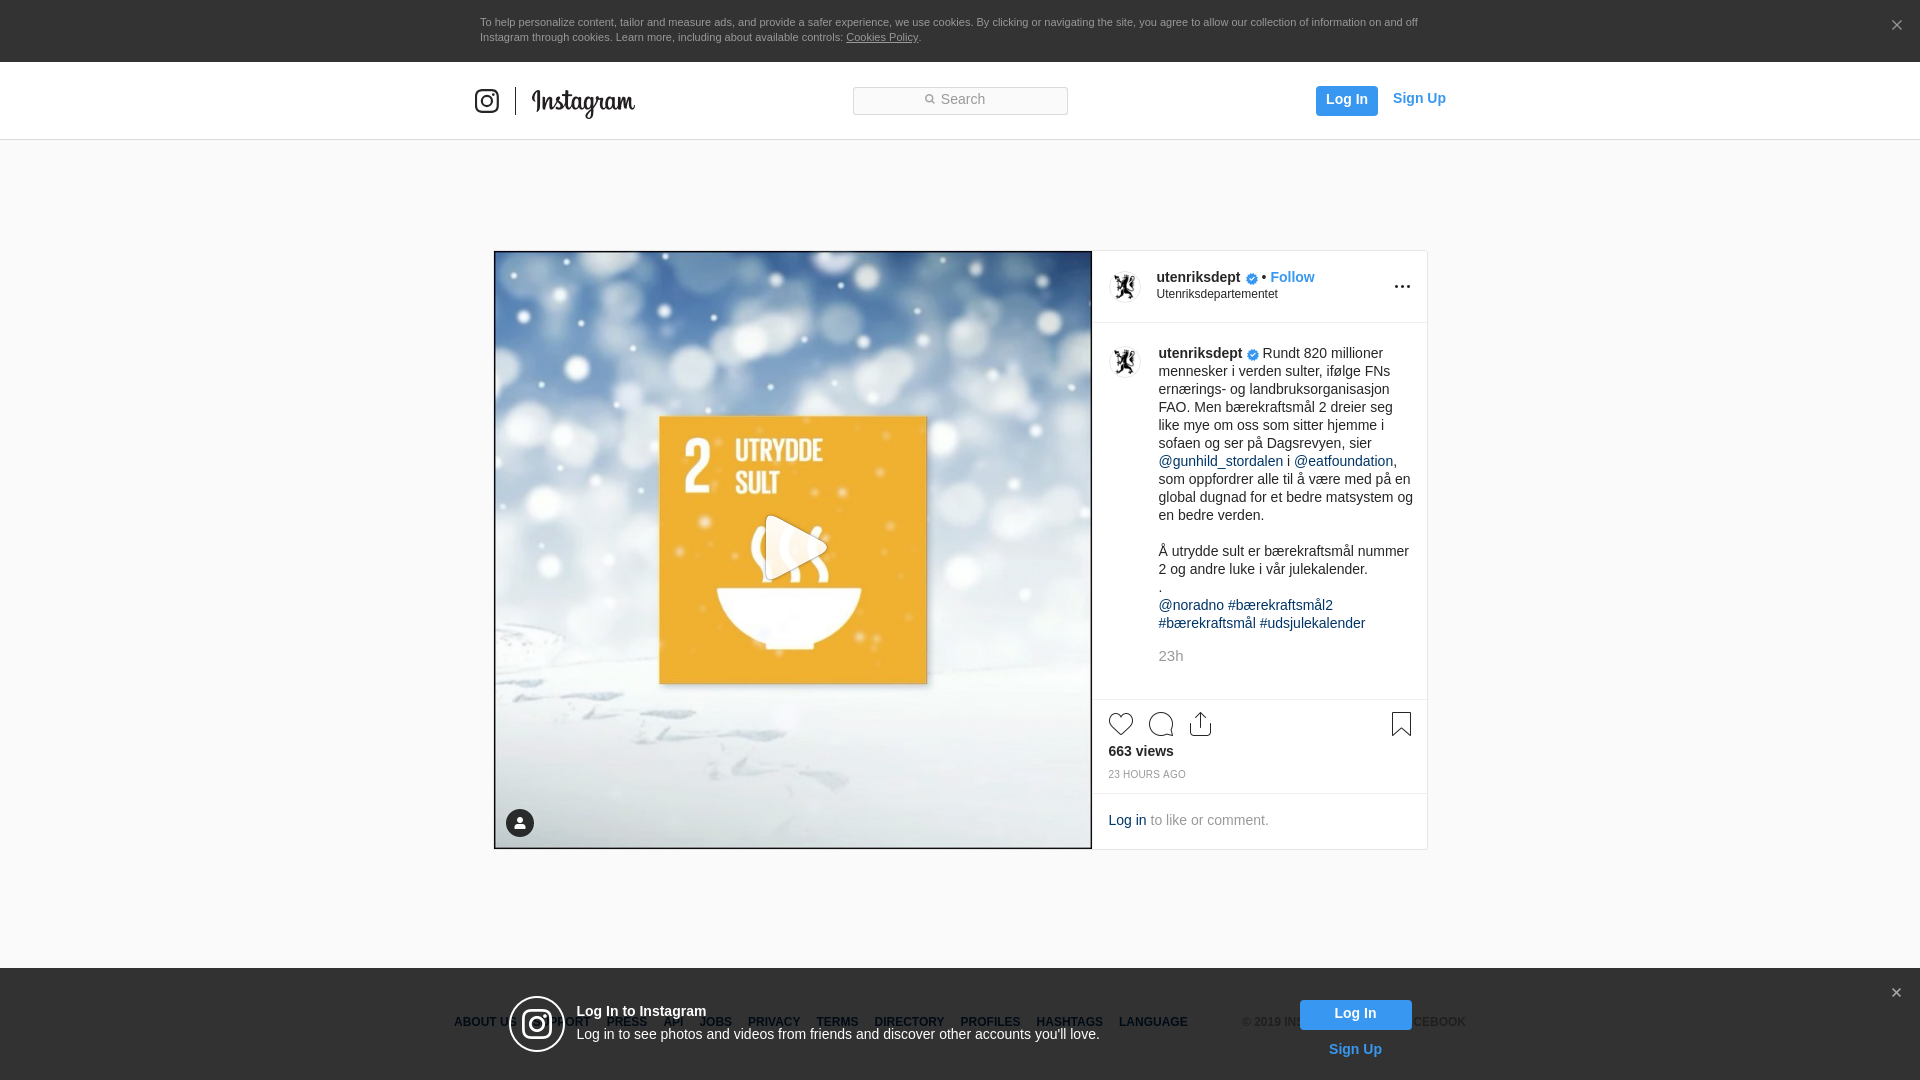Share post using the share icon

(x=1200, y=724)
